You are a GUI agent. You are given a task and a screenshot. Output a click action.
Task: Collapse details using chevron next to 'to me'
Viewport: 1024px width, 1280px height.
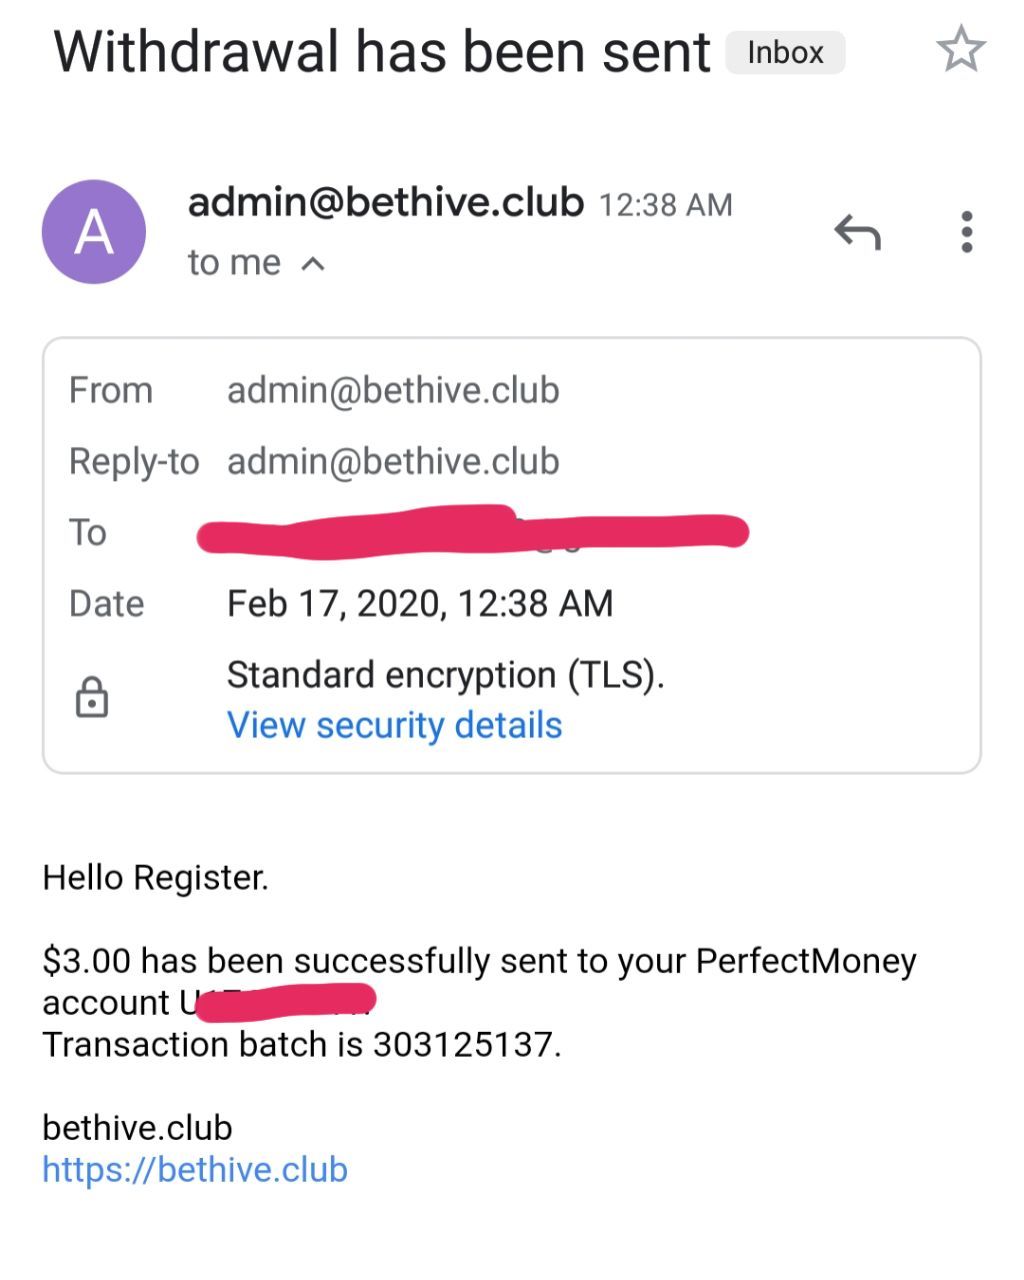click(313, 264)
